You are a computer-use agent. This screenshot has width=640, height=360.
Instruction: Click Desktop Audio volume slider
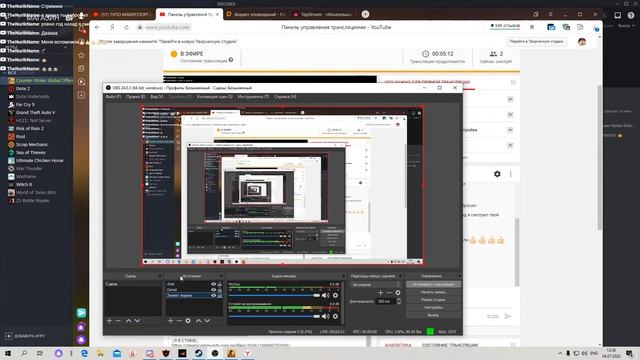coord(274,316)
